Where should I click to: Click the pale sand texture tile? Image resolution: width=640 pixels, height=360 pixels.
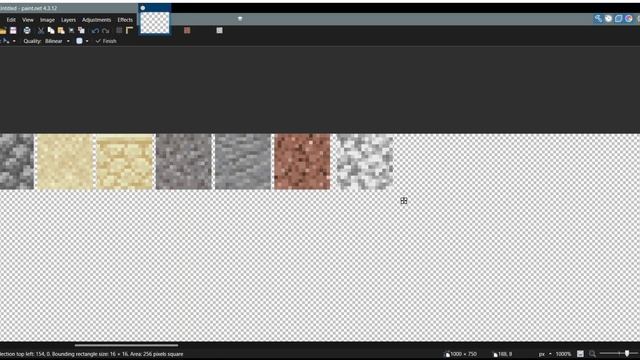click(x=64, y=162)
